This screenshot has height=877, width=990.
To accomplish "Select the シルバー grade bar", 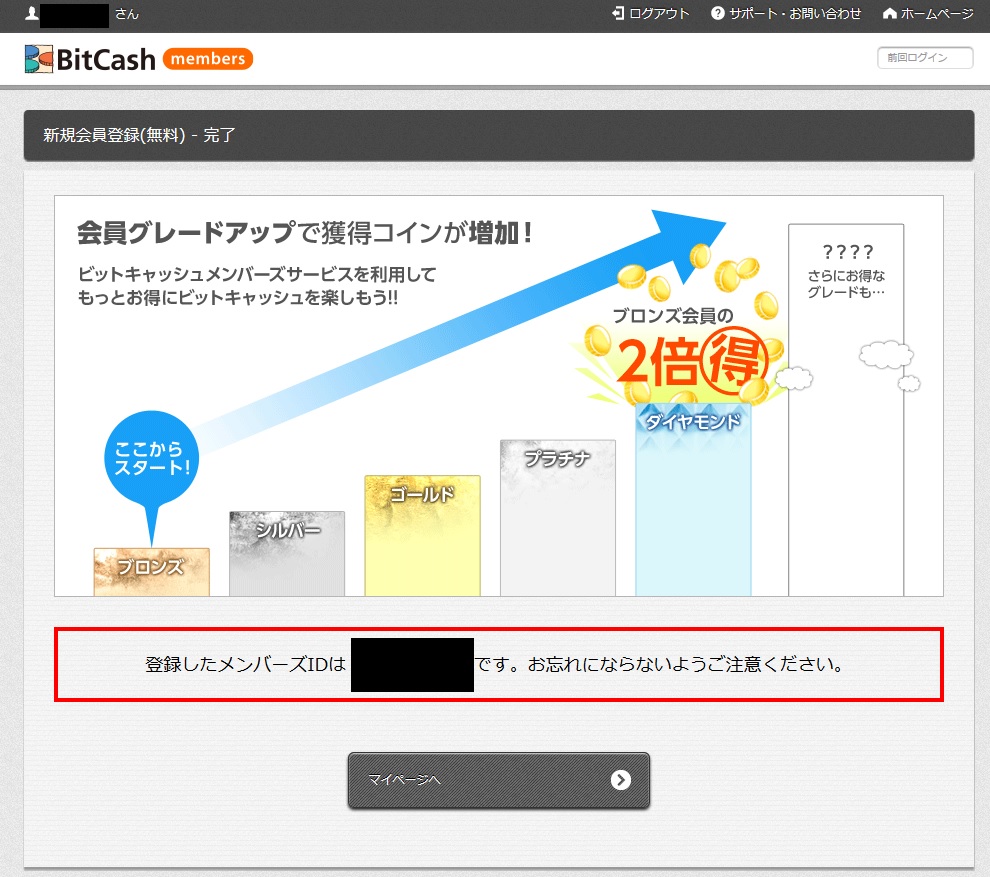I will [287, 555].
